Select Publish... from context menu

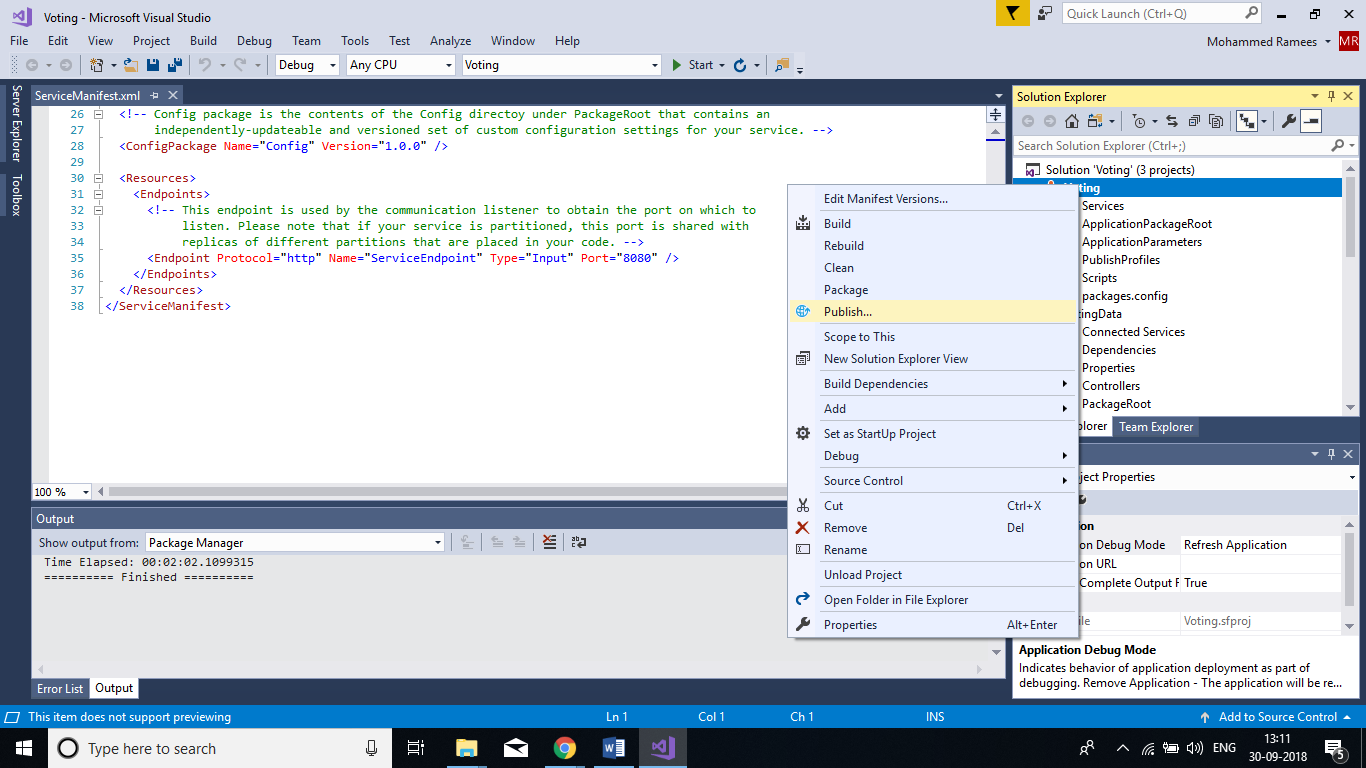848,312
